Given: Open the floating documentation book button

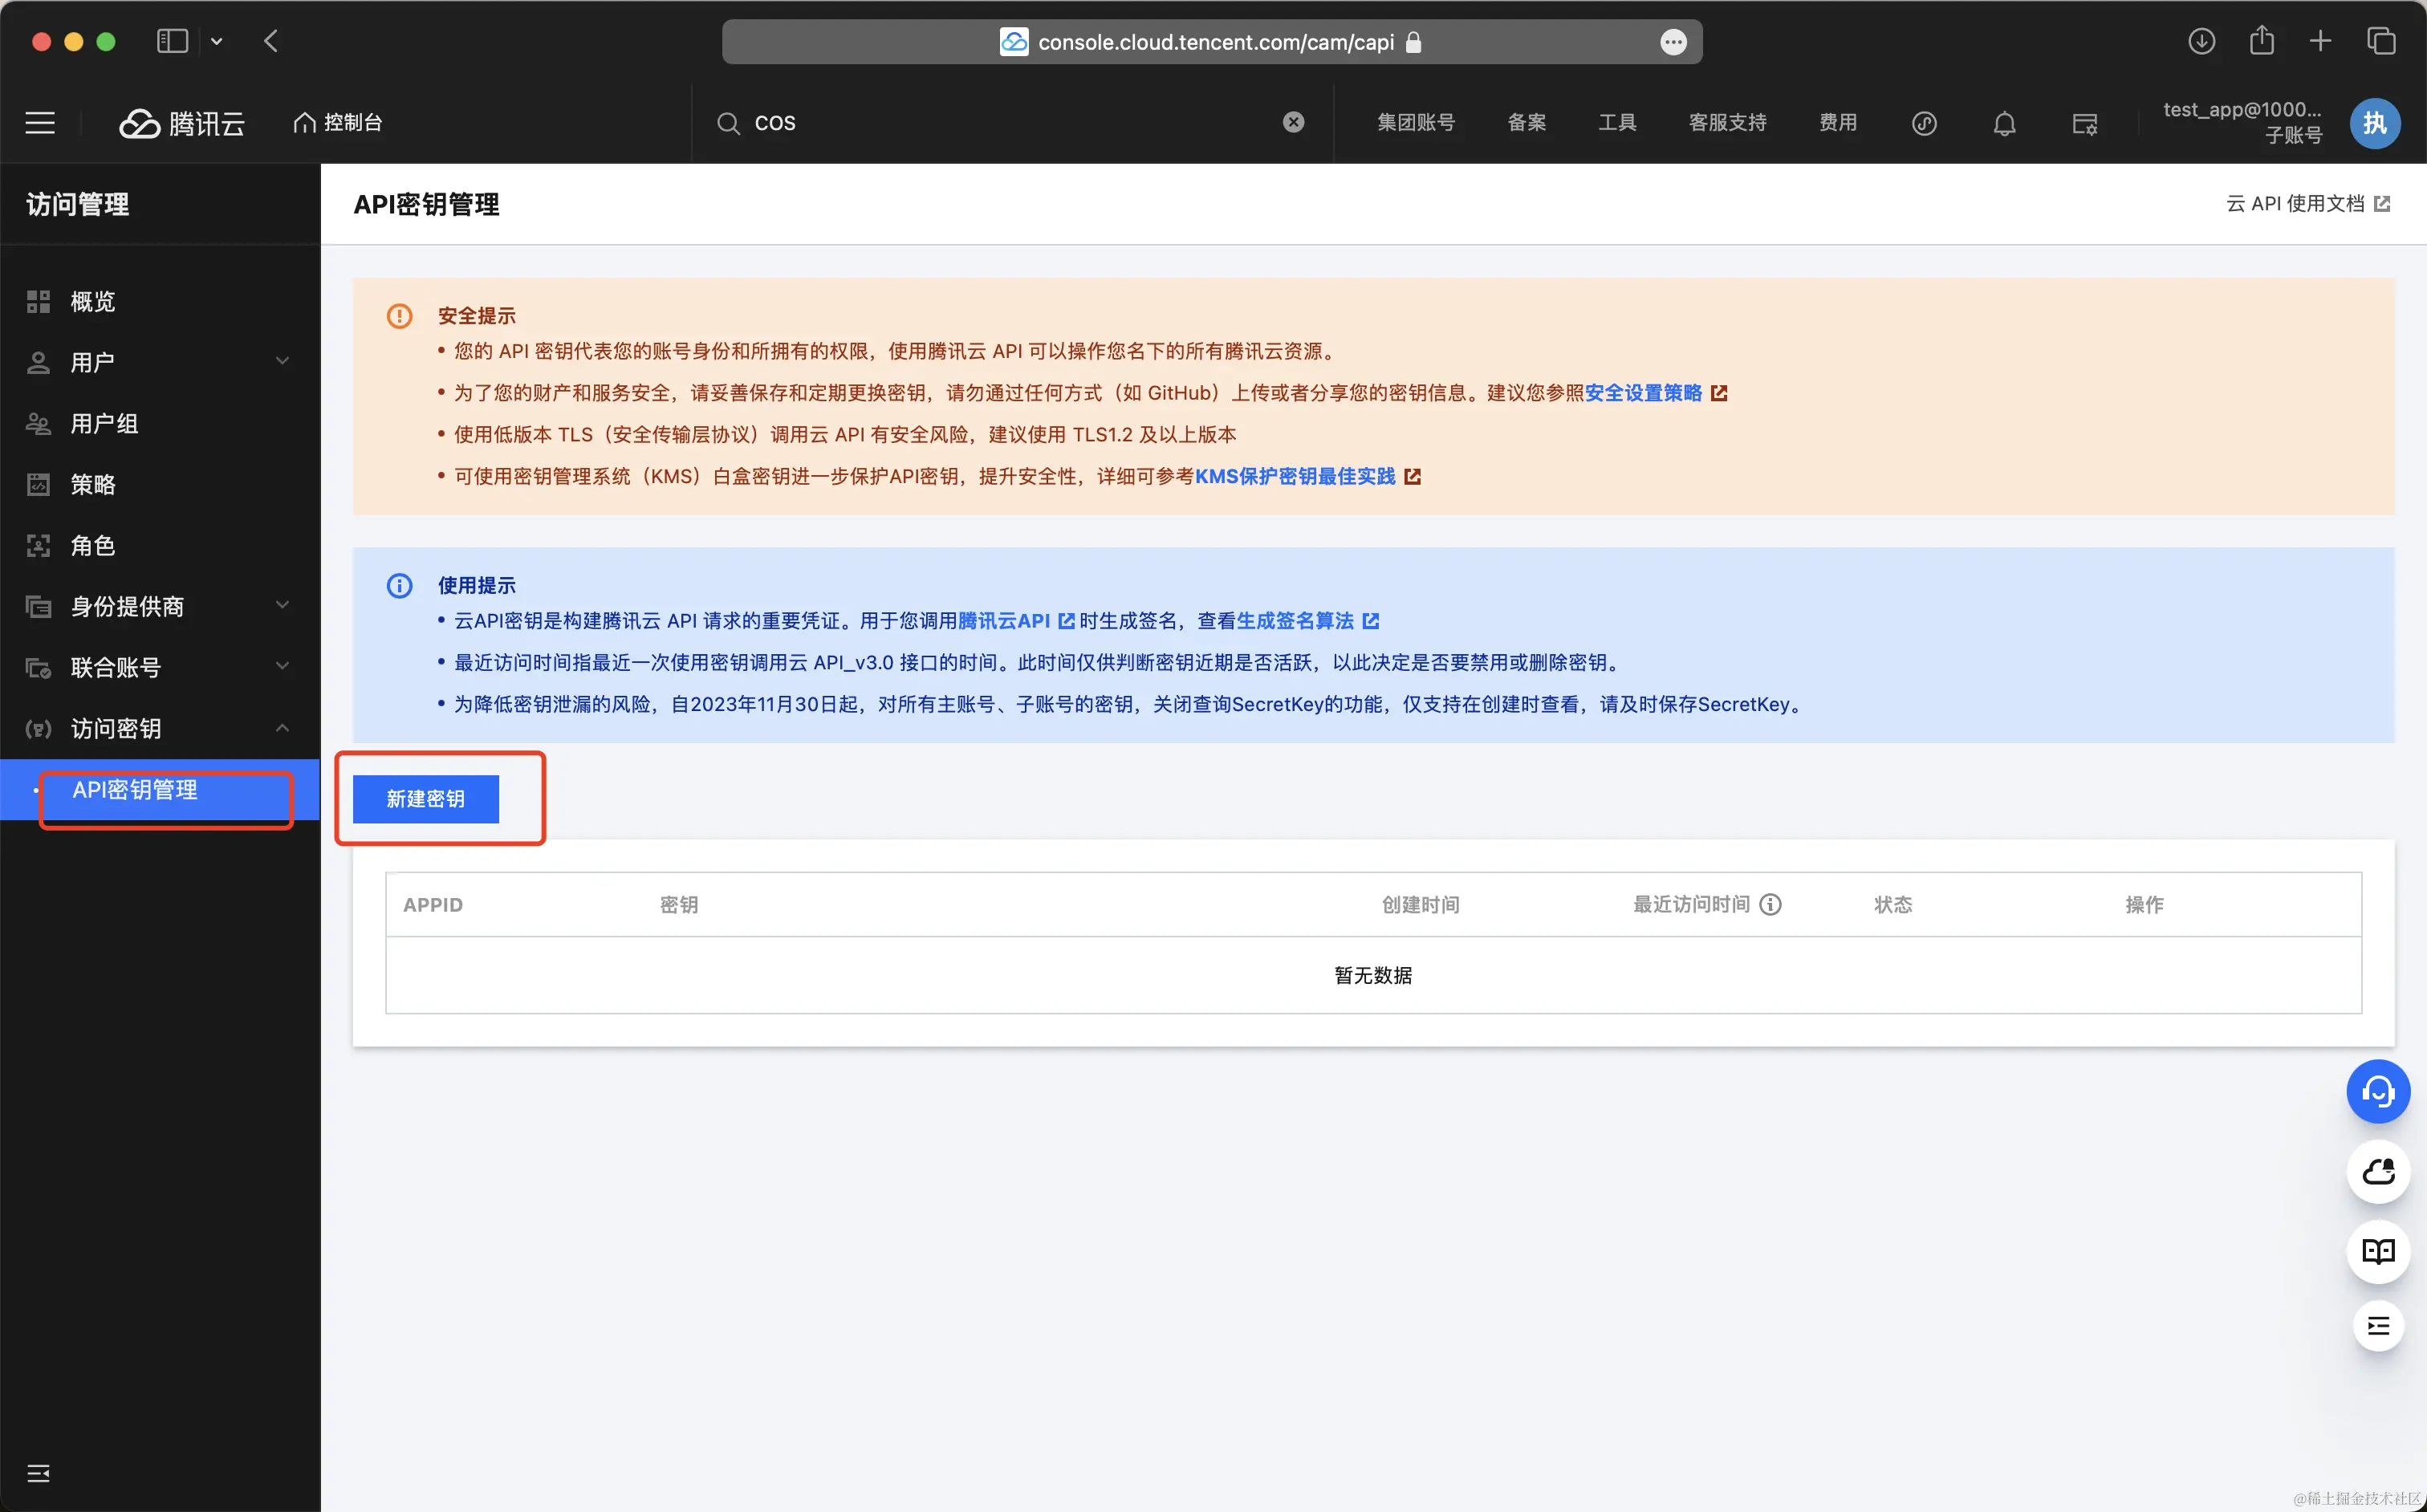Looking at the screenshot, I should (x=2378, y=1251).
